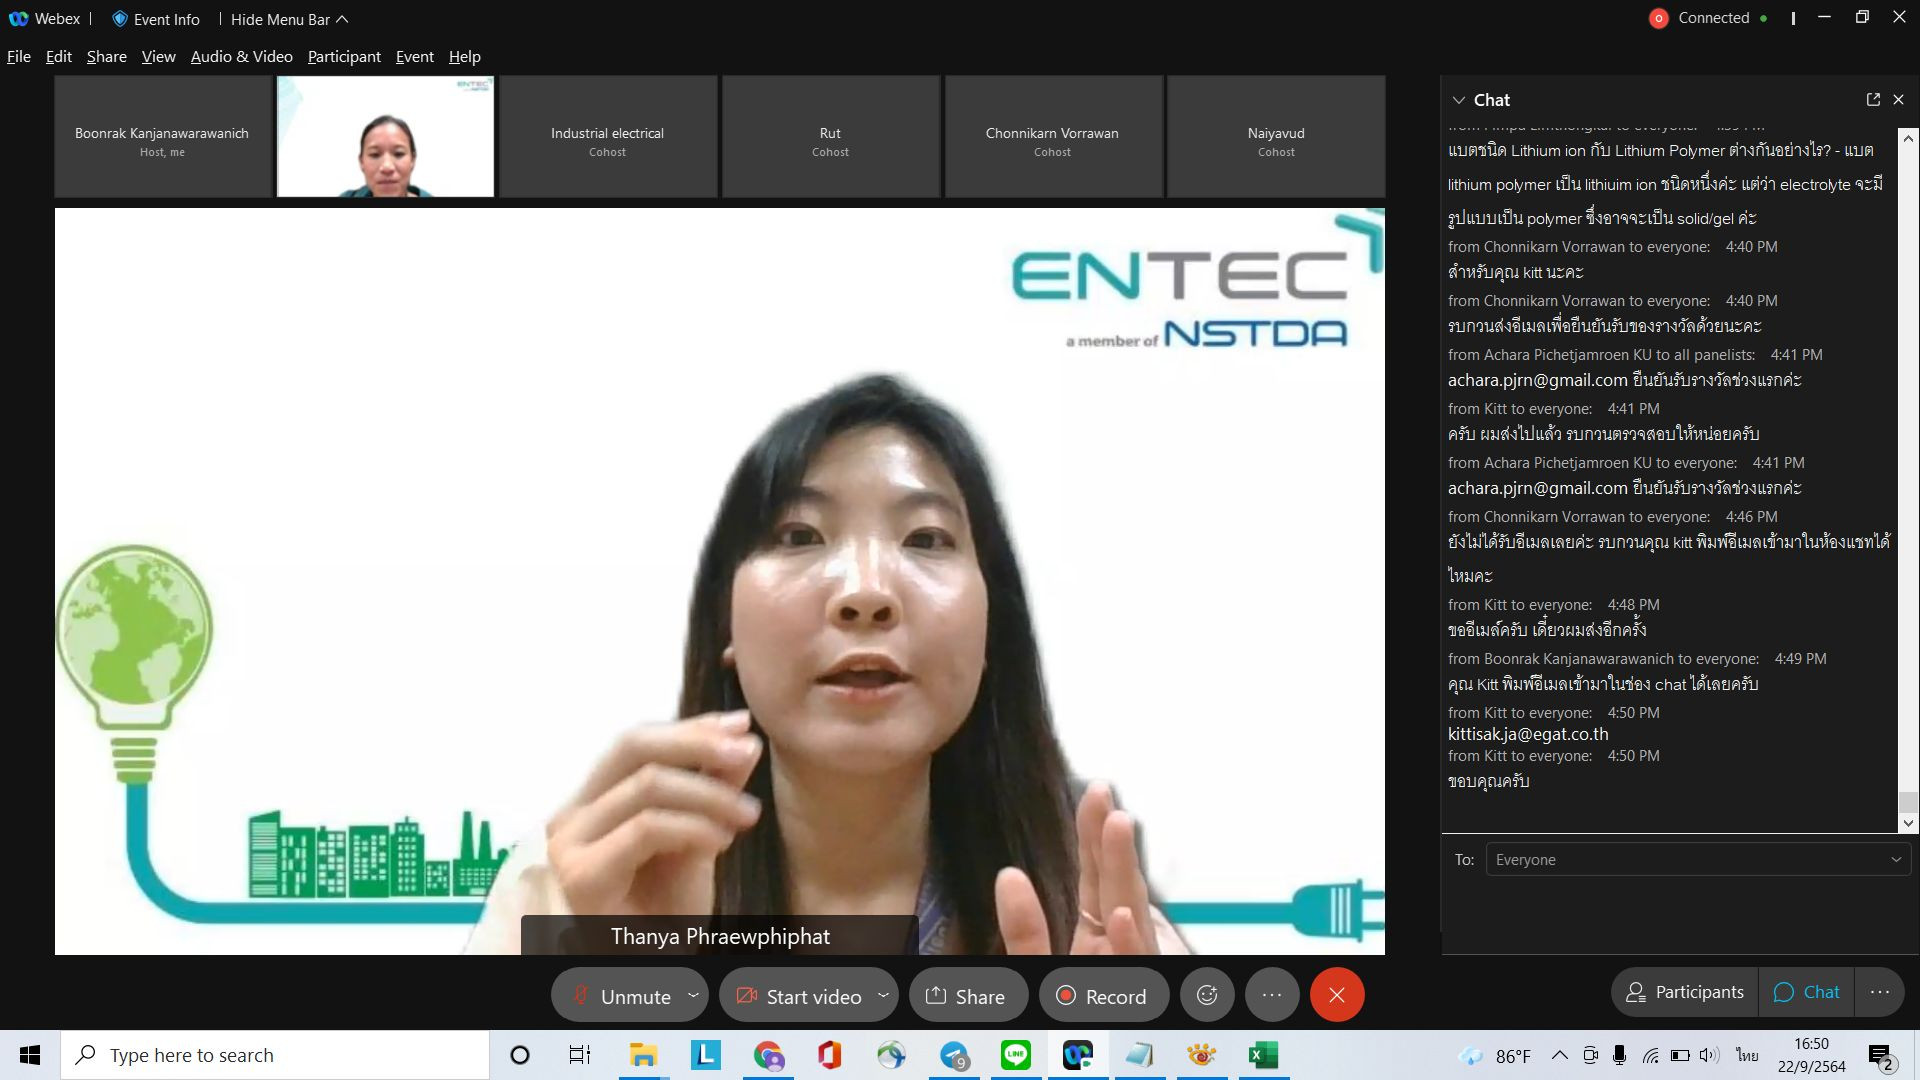Screen dimensions: 1920x1080
Task: Open panel options ellipsis beside Chat
Action: [1880, 992]
